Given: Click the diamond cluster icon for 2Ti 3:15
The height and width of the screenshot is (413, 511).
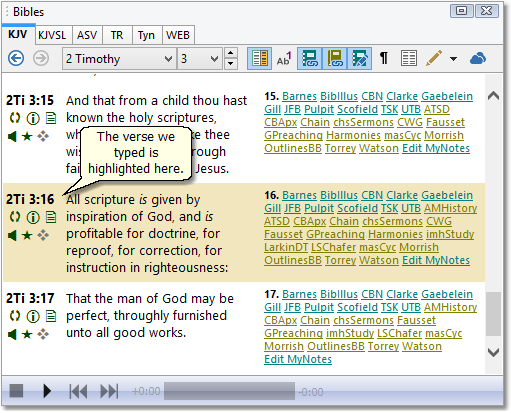Looking at the screenshot, I should tap(43, 136).
